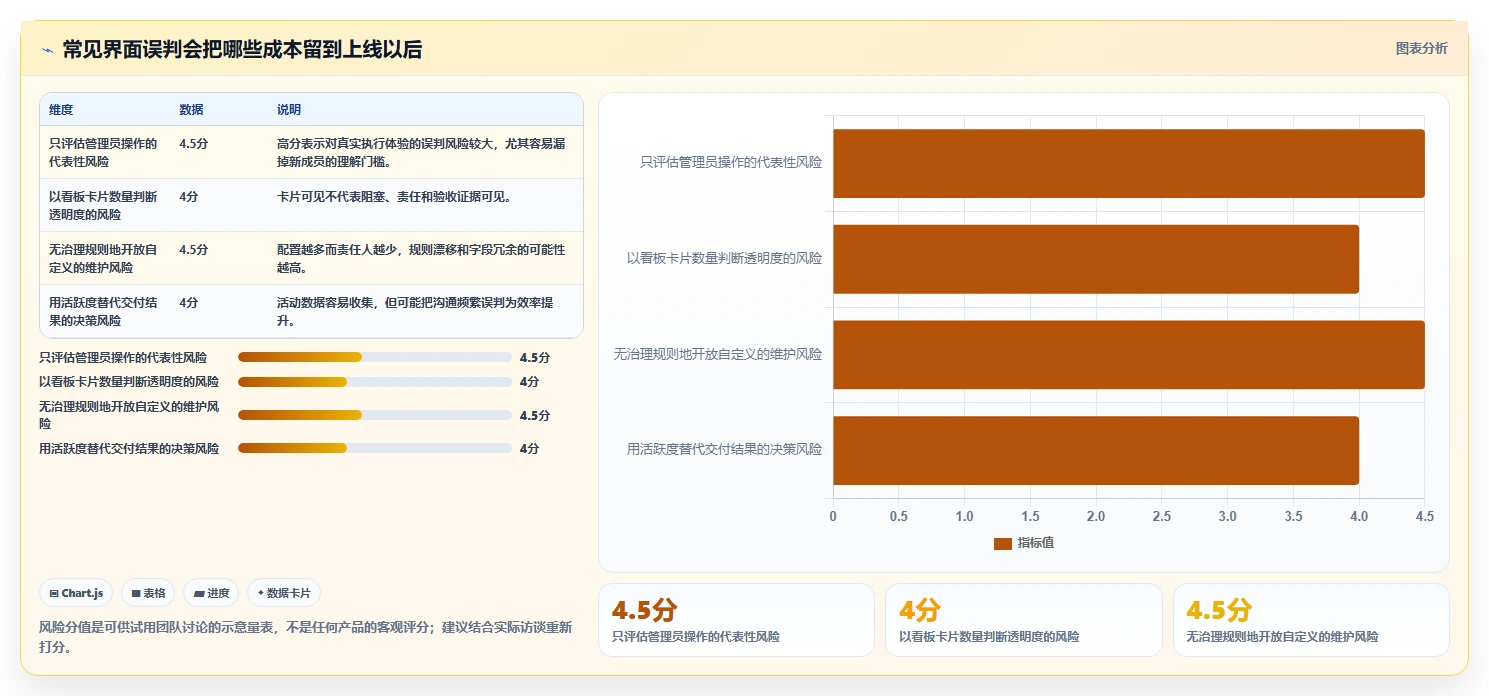
Task: Click chart y-axis label 以看板卡片数量判断透明度的风险
Action: tap(724, 258)
